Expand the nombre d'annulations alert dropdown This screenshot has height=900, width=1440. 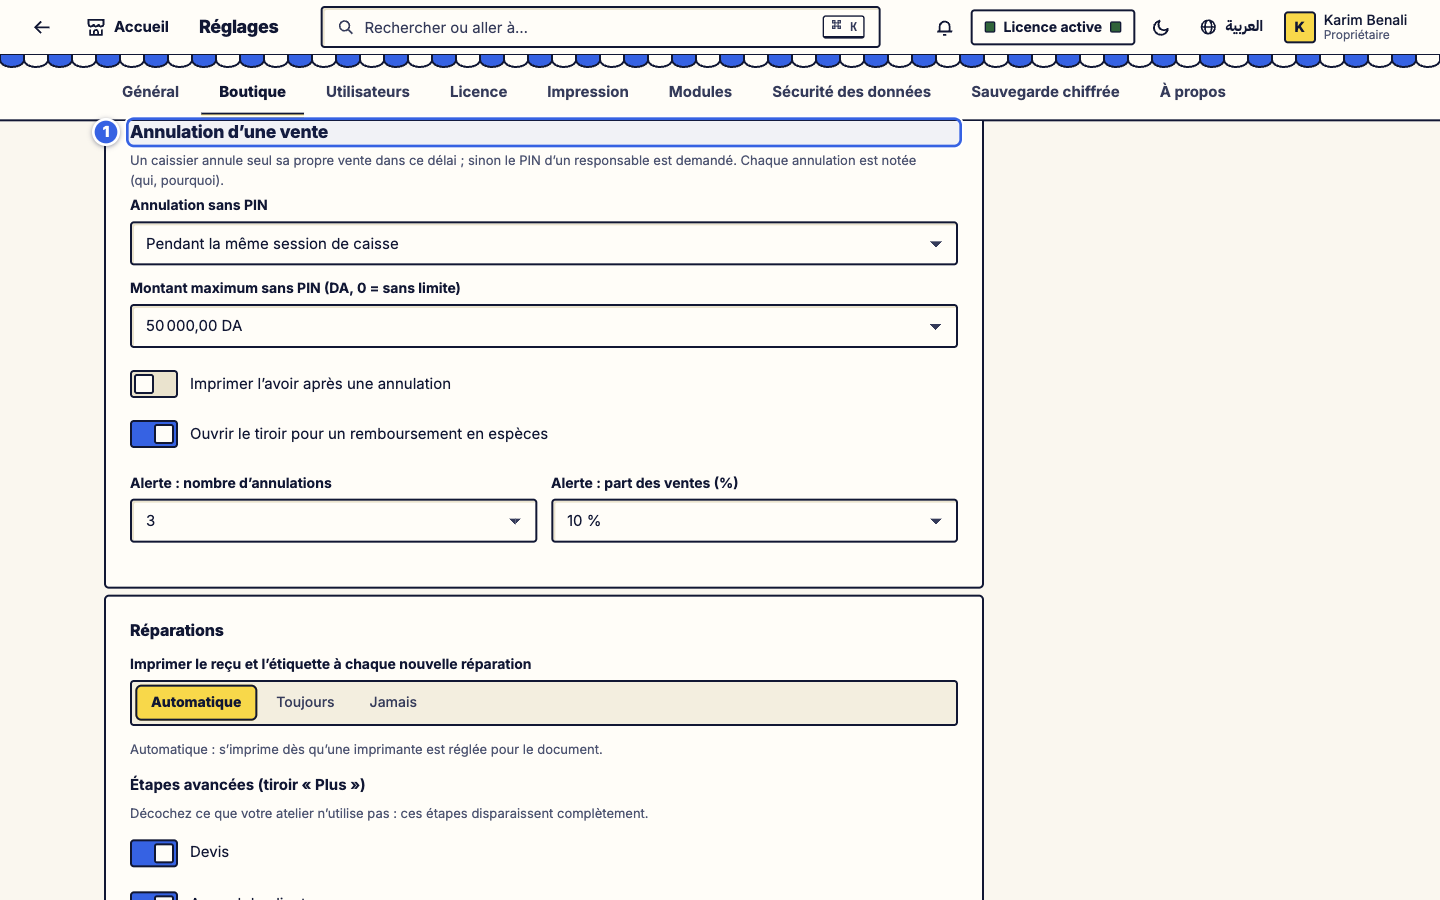(333, 521)
